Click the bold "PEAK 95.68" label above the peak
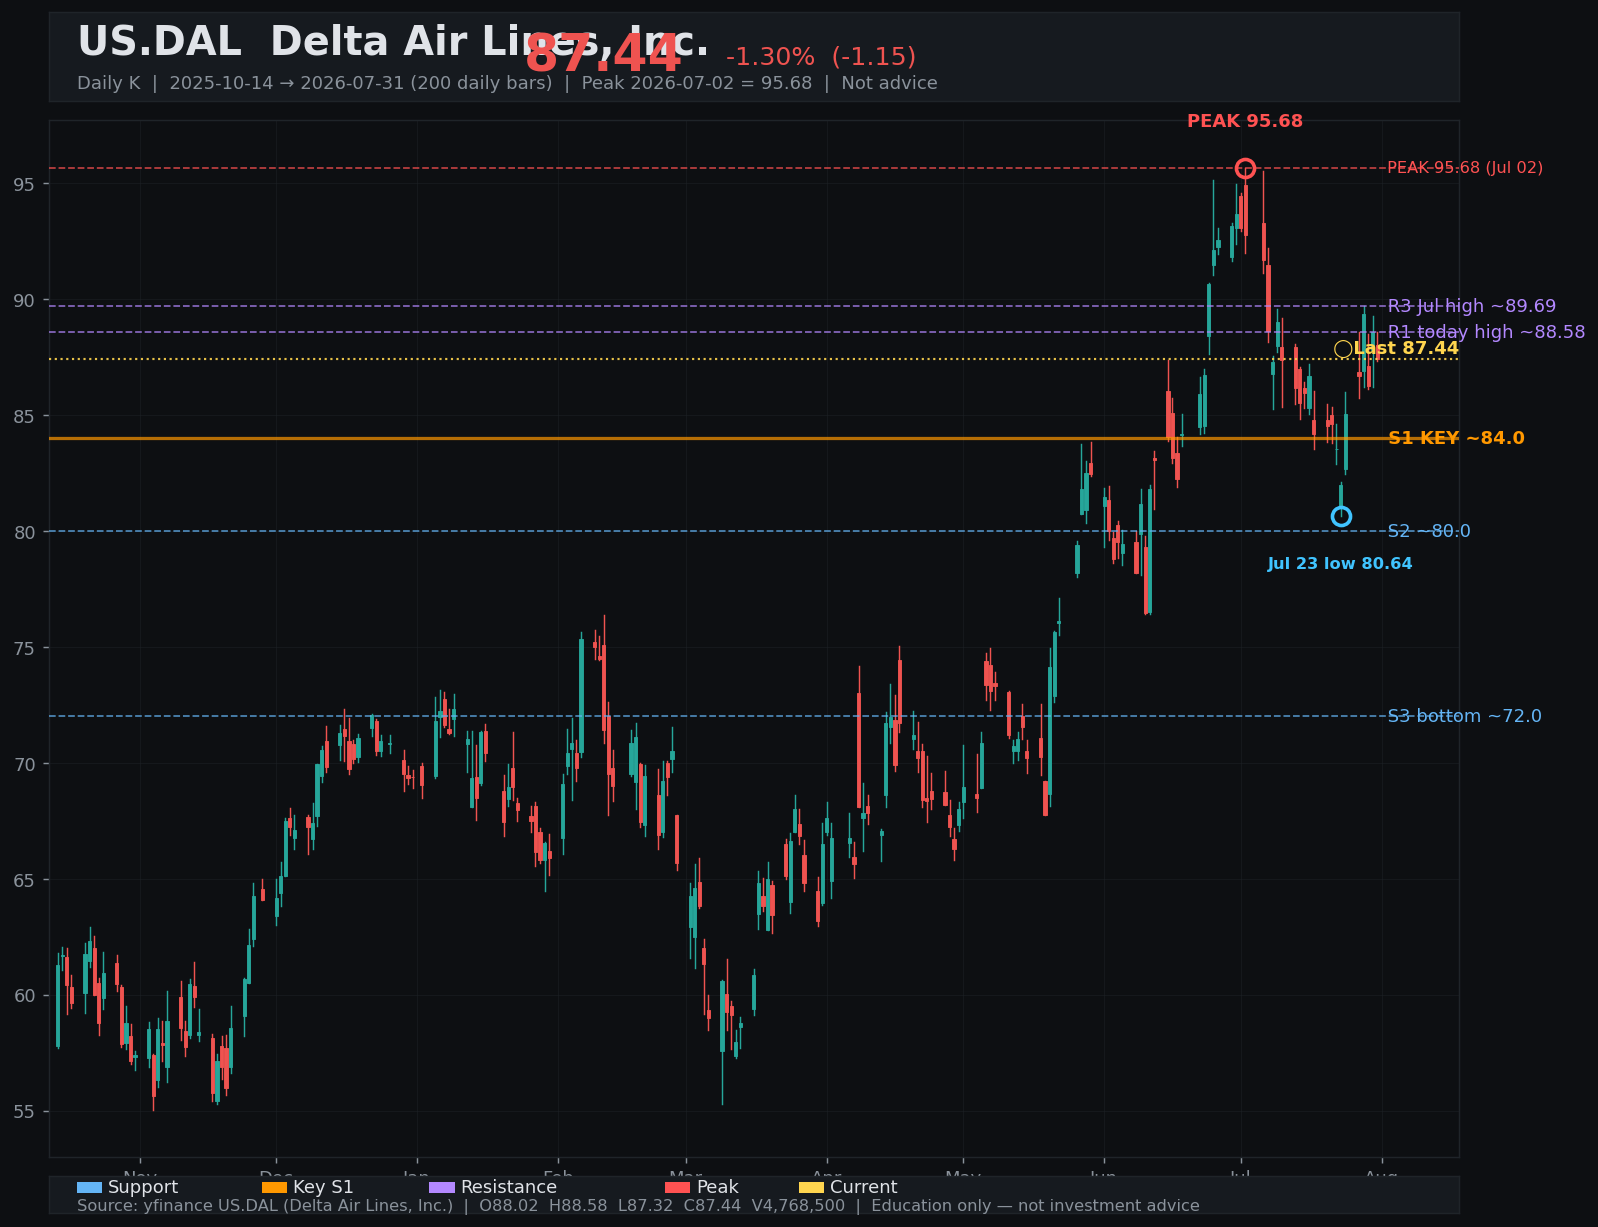The height and width of the screenshot is (1227, 1598). click(x=1245, y=121)
